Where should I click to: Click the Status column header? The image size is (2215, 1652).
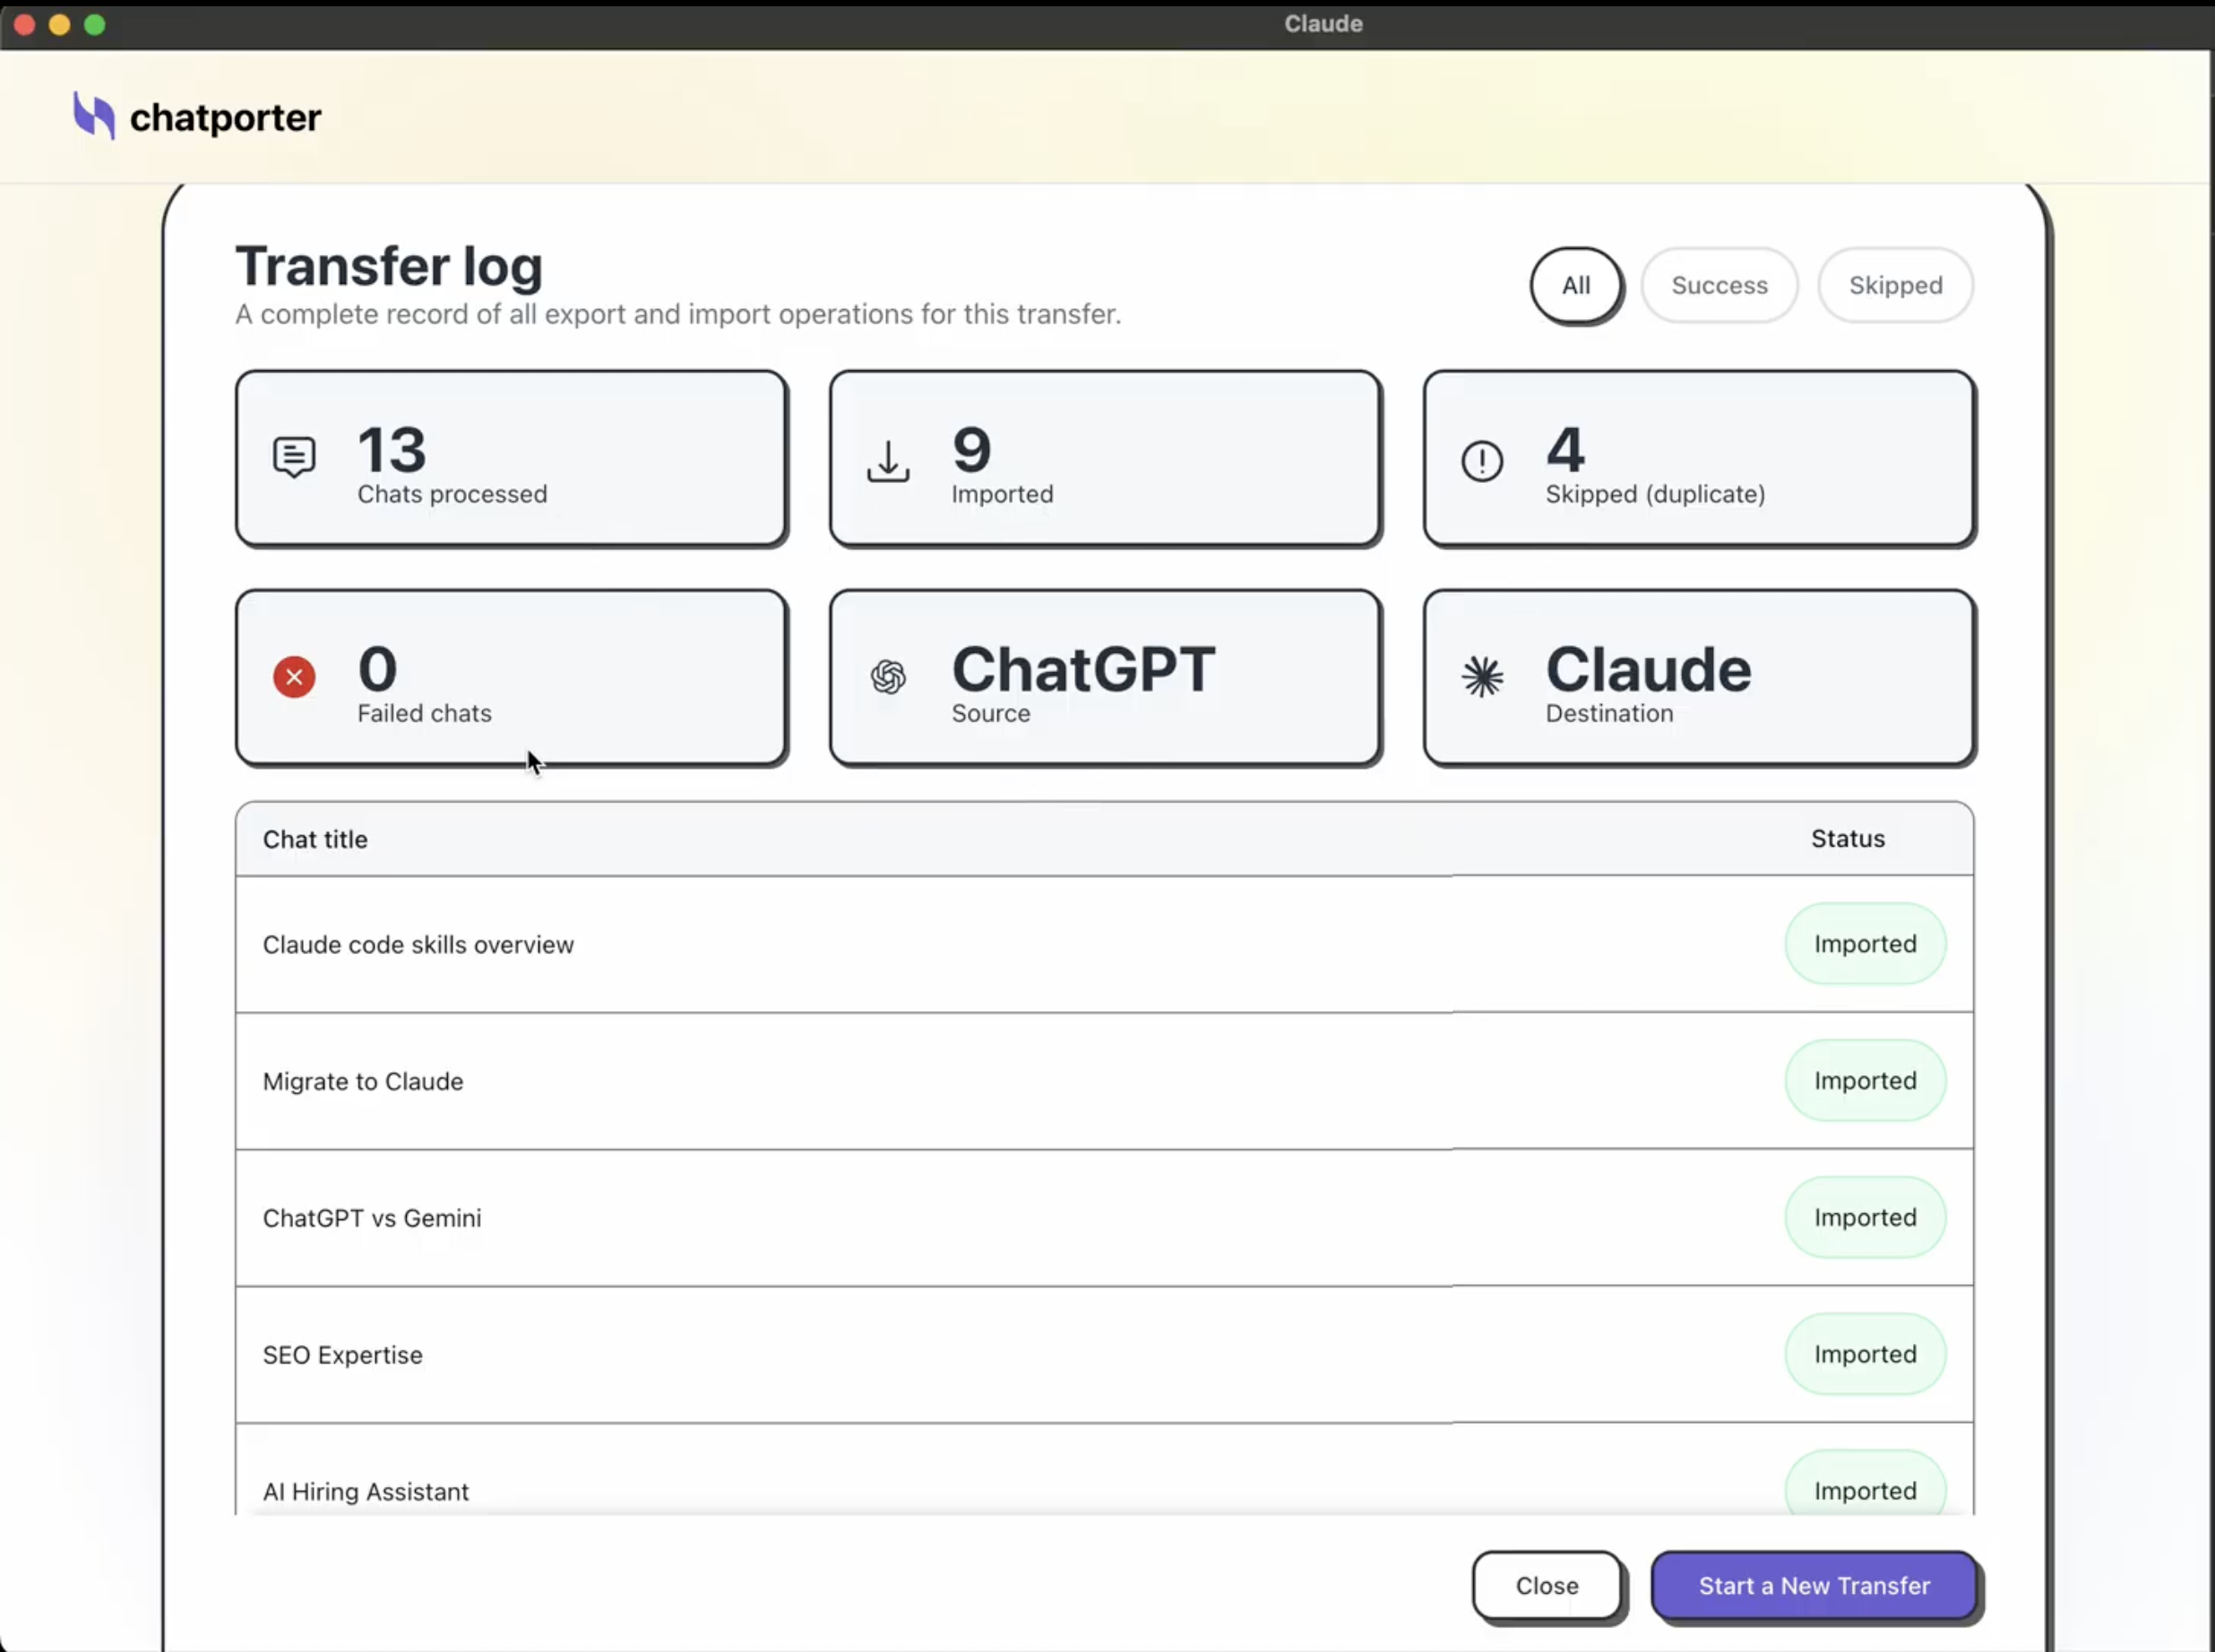click(1847, 839)
